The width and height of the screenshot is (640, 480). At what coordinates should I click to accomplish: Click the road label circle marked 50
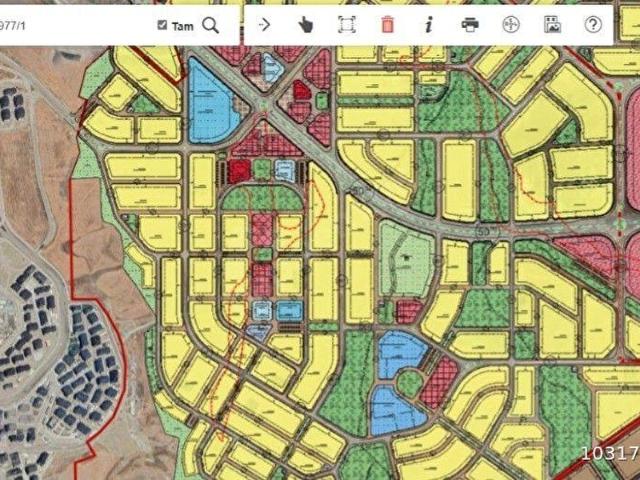355,190
